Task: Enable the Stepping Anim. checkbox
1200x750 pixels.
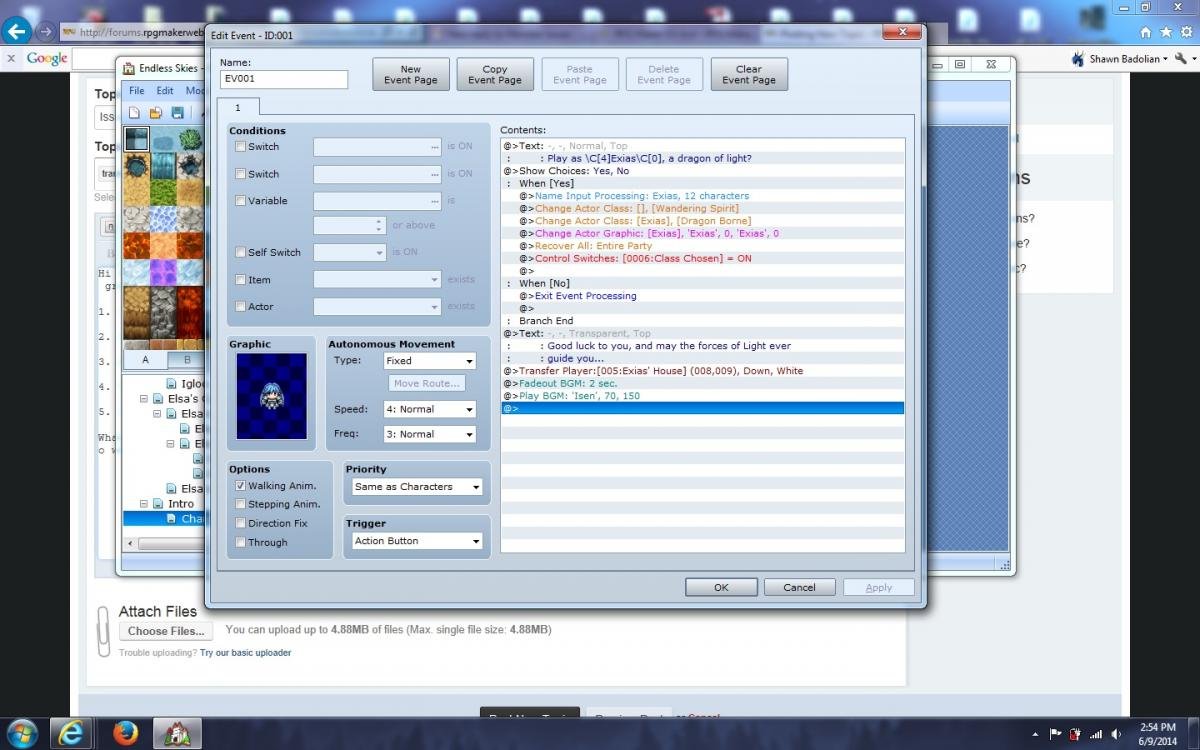Action: pyautogui.click(x=240, y=504)
